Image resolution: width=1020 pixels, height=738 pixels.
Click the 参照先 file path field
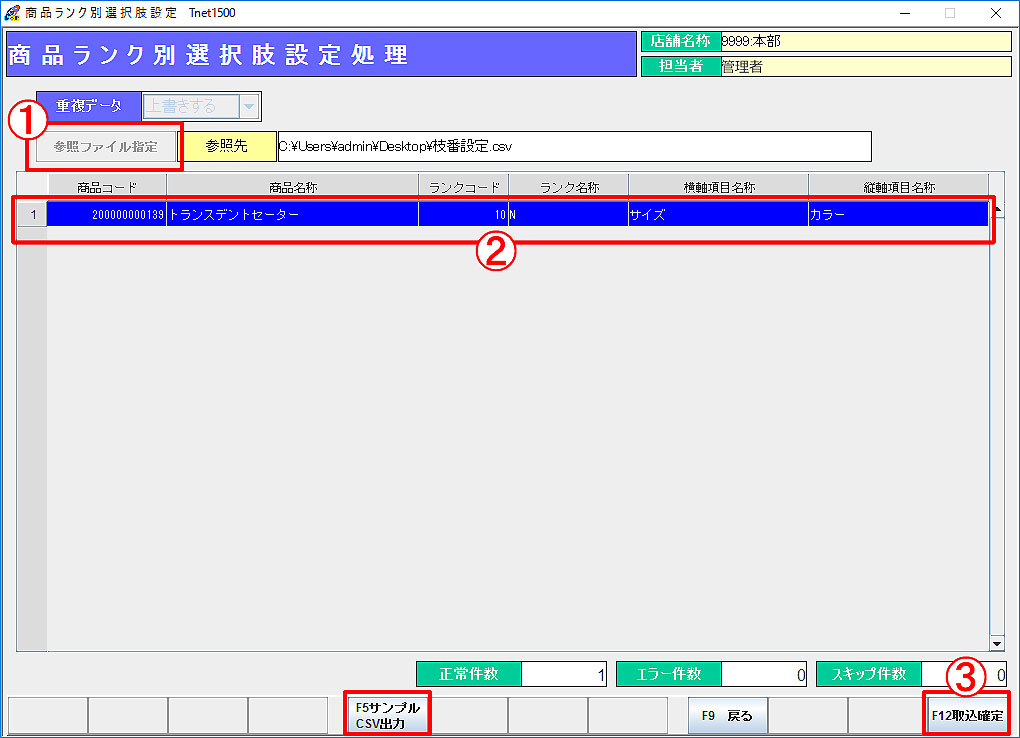pos(574,146)
